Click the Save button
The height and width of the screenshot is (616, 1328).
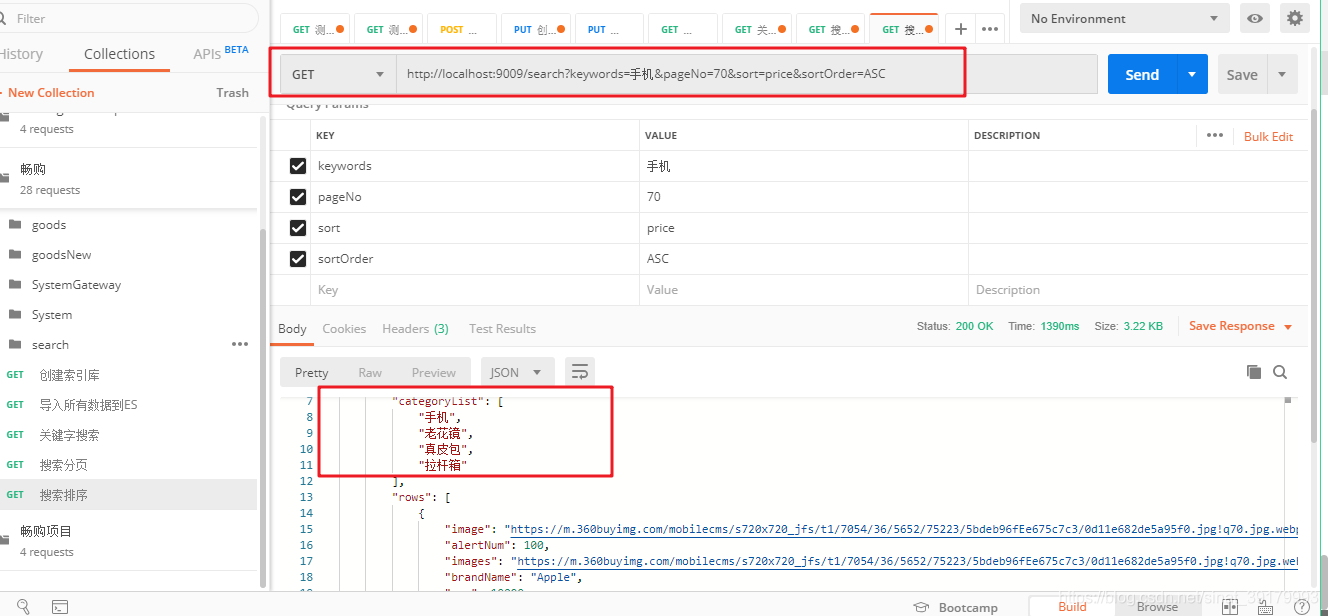pyautogui.click(x=1242, y=74)
